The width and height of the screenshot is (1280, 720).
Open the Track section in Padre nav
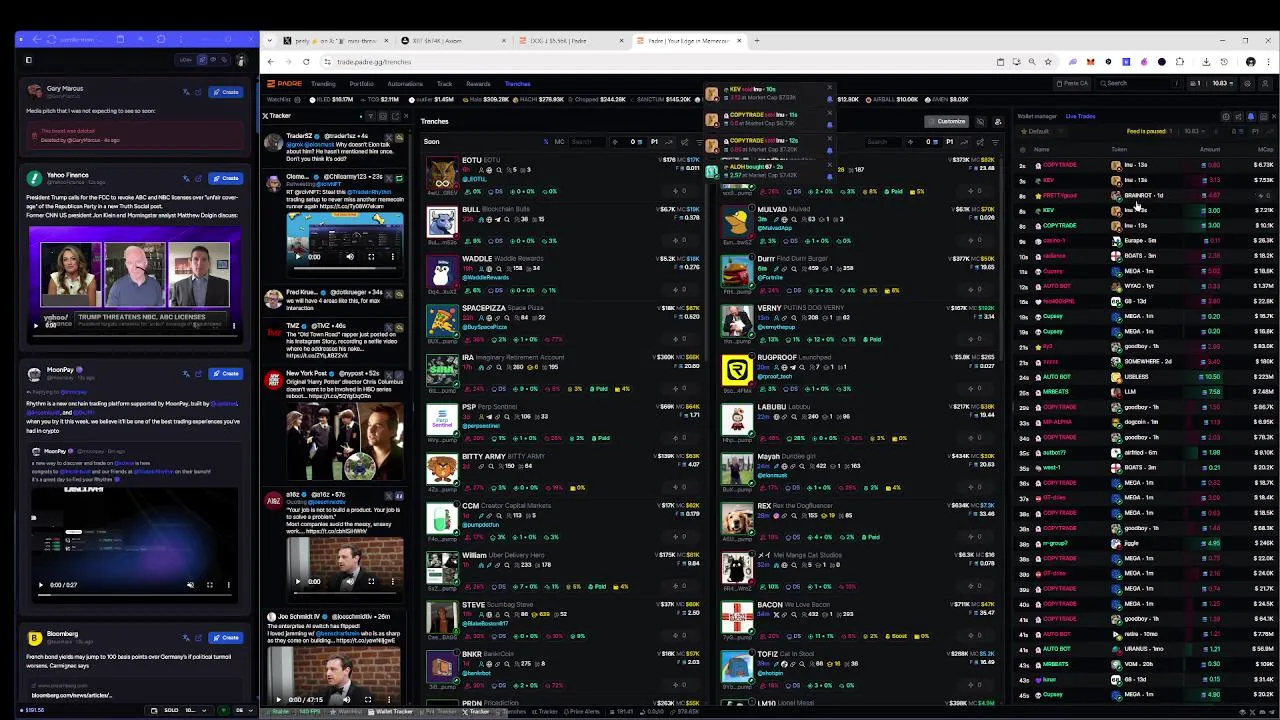pyautogui.click(x=444, y=84)
